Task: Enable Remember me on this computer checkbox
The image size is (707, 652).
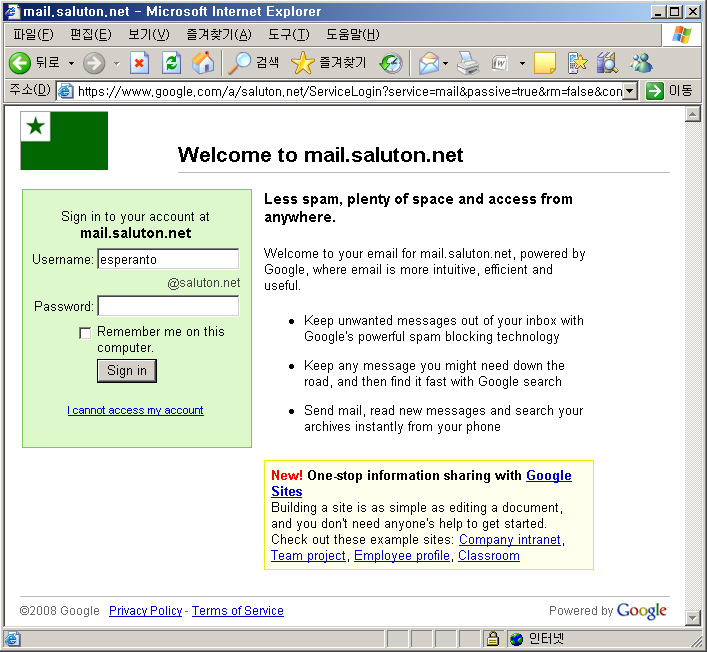Action: tap(85, 333)
